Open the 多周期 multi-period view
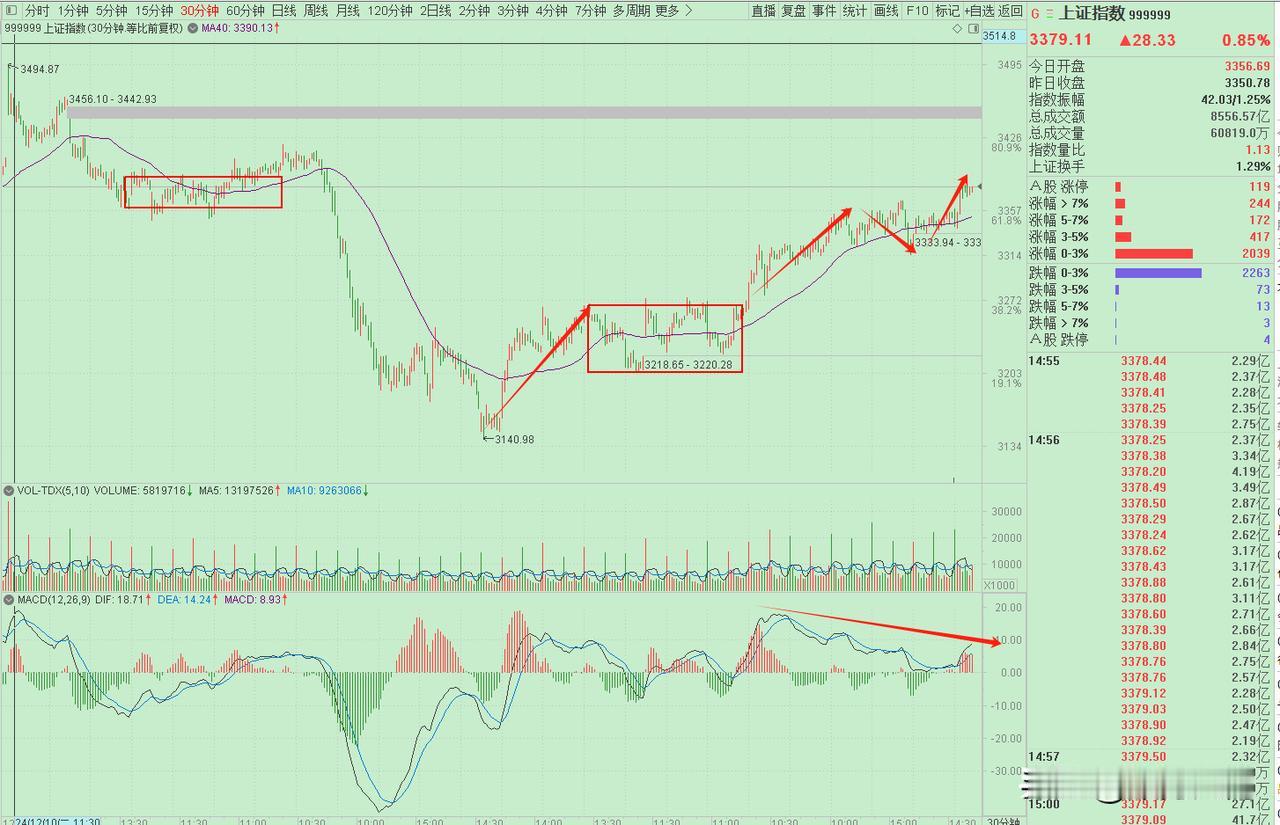The height and width of the screenshot is (825, 1280). tap(631, 10)
